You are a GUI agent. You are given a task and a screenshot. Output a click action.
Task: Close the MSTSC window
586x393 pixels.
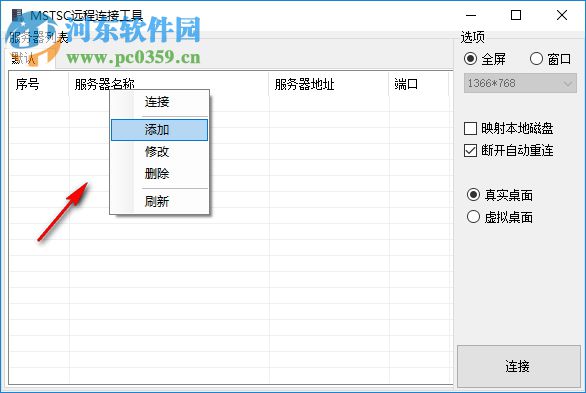[562, 15]
